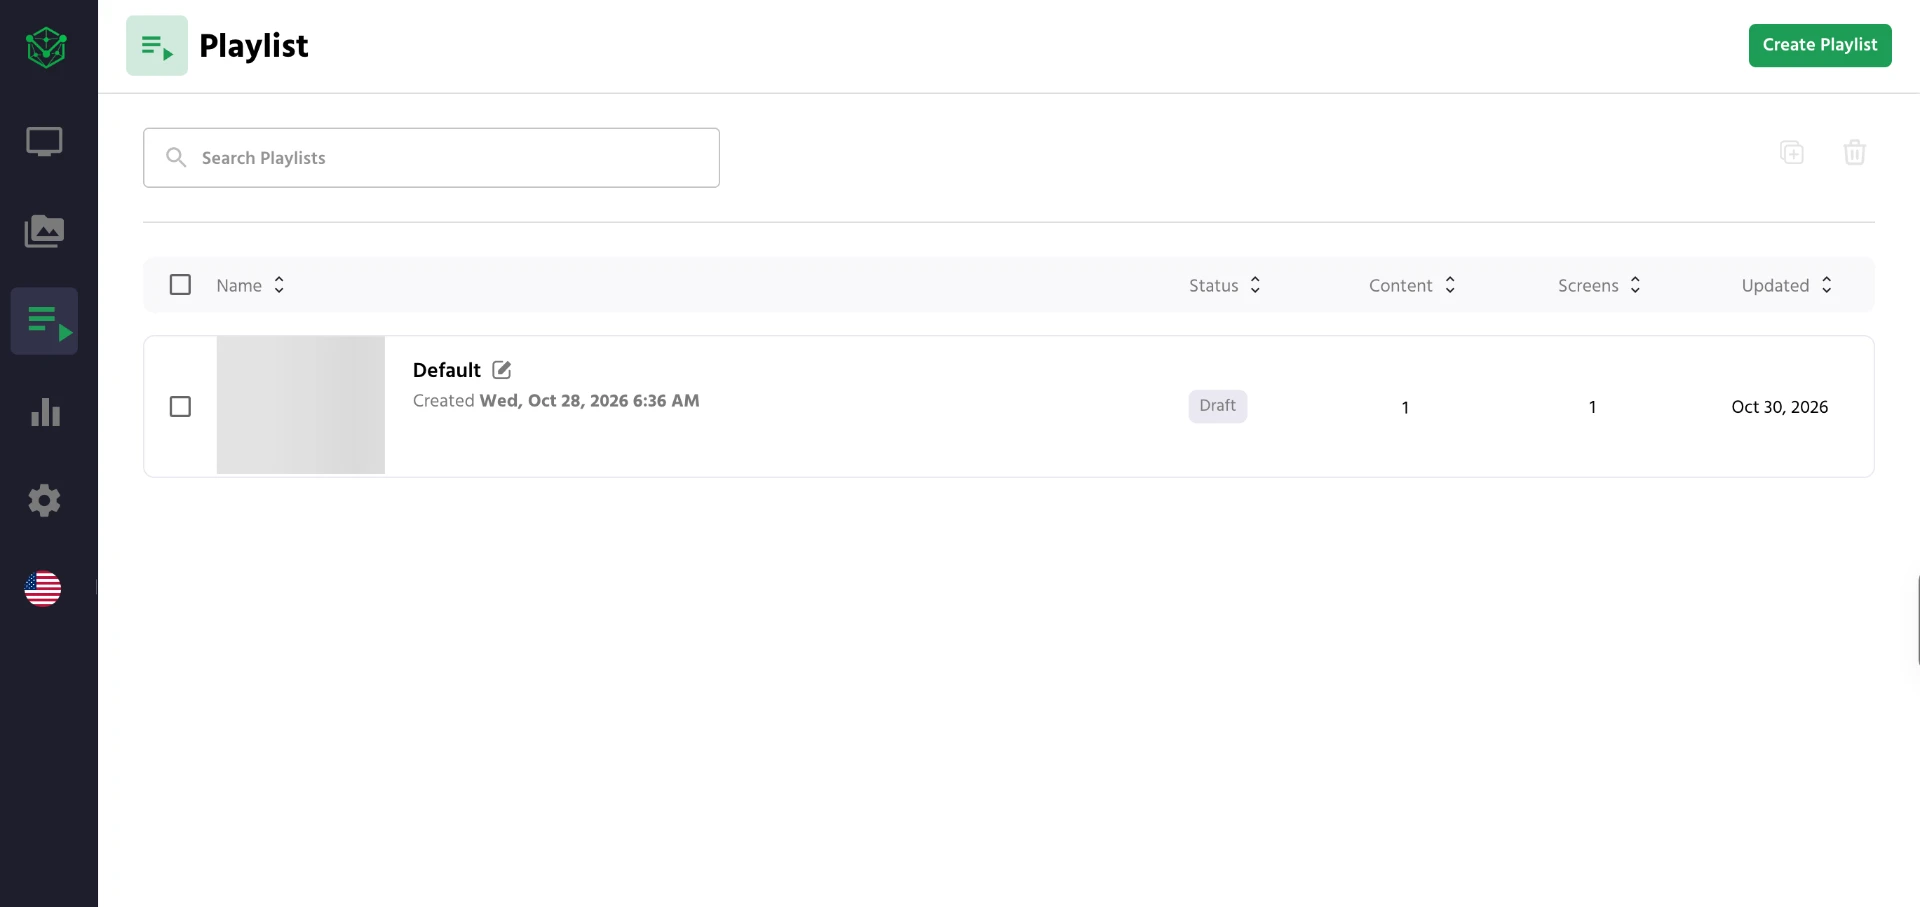The width and height of the screenshot is (1920, 907).
Task: Click the Draft status badge
Action: (x=1218, y=406)
